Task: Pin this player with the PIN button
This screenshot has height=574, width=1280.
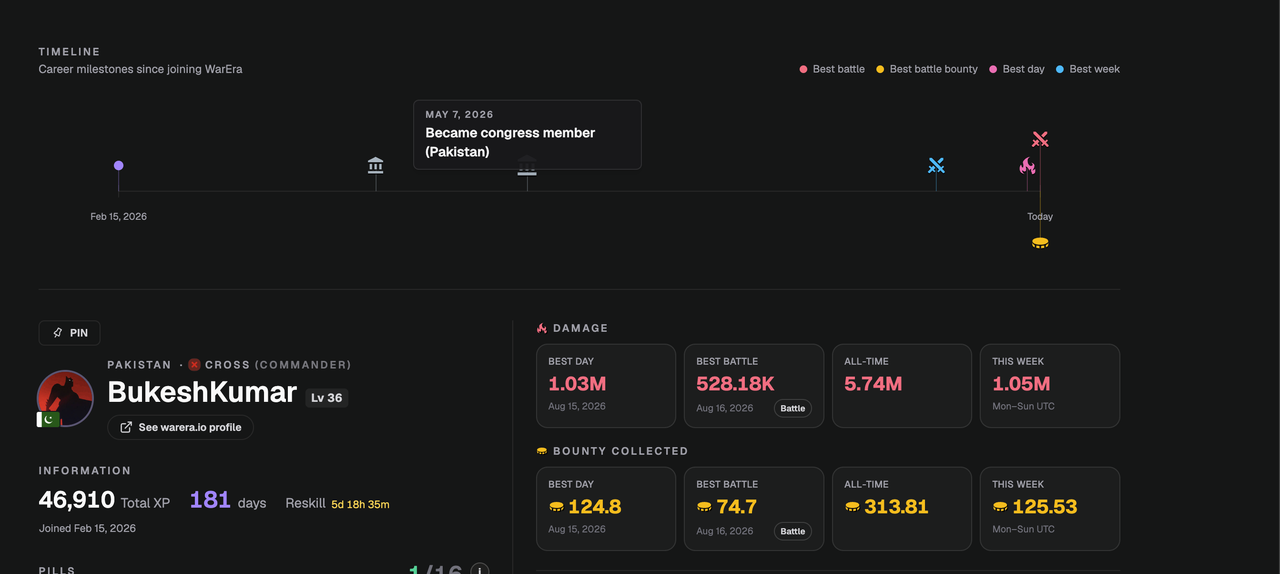Action: tap(69, 333)
